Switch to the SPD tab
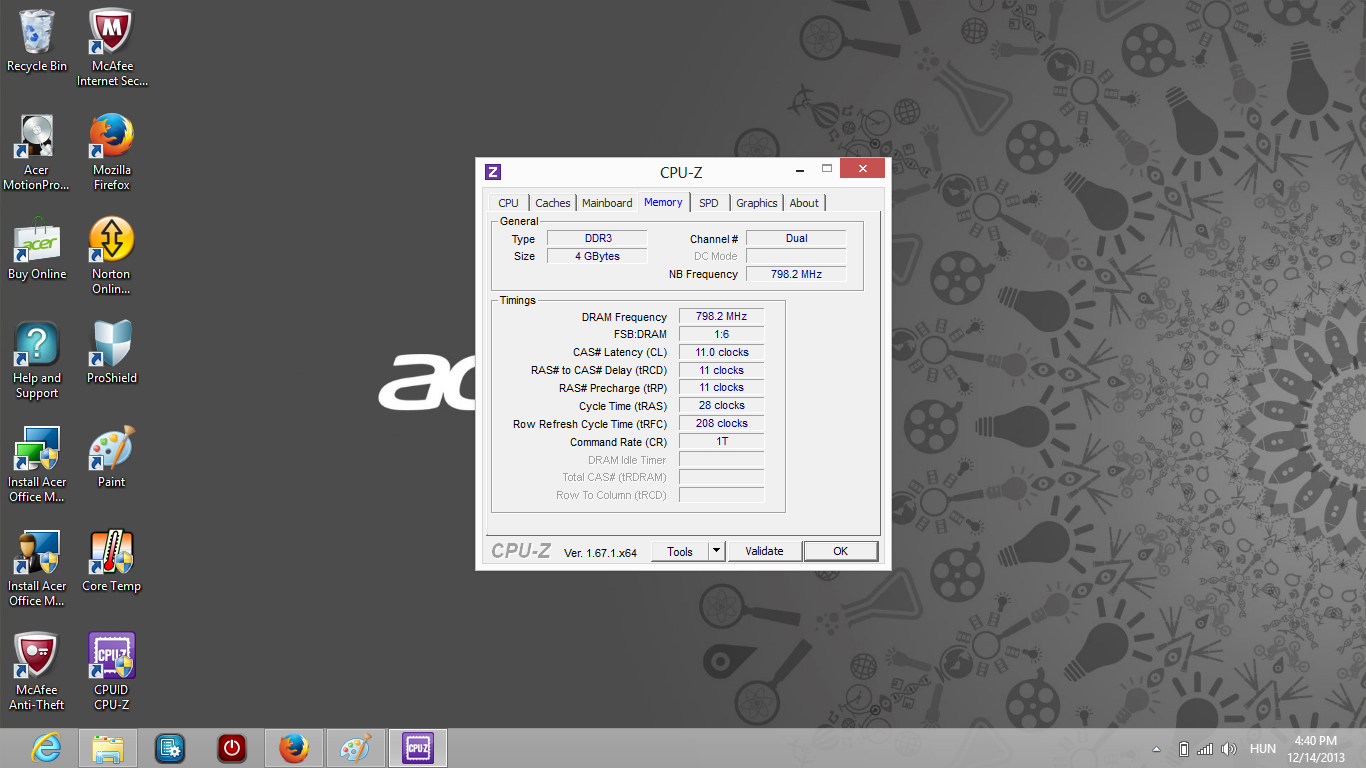1366x768 pixels. coord(709,203)
